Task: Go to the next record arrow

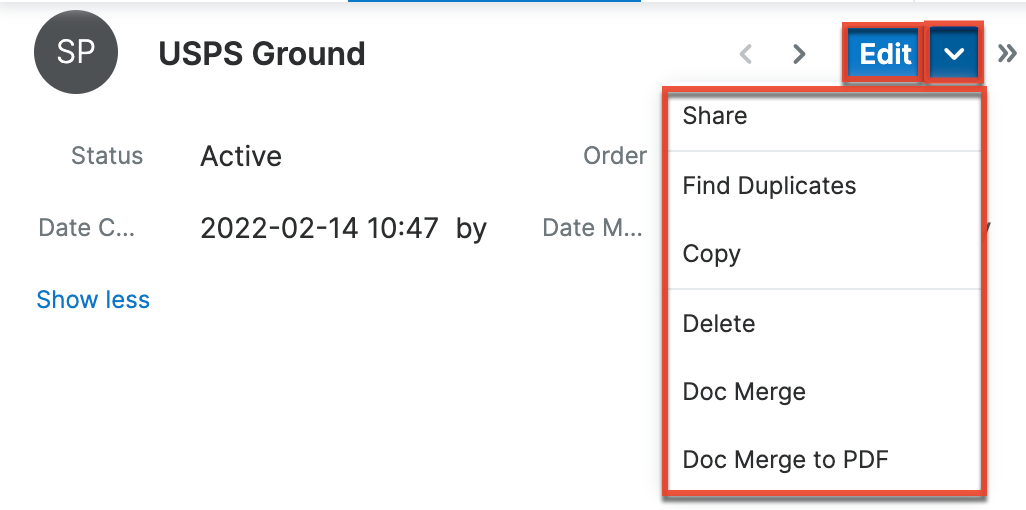Action: 798,54
